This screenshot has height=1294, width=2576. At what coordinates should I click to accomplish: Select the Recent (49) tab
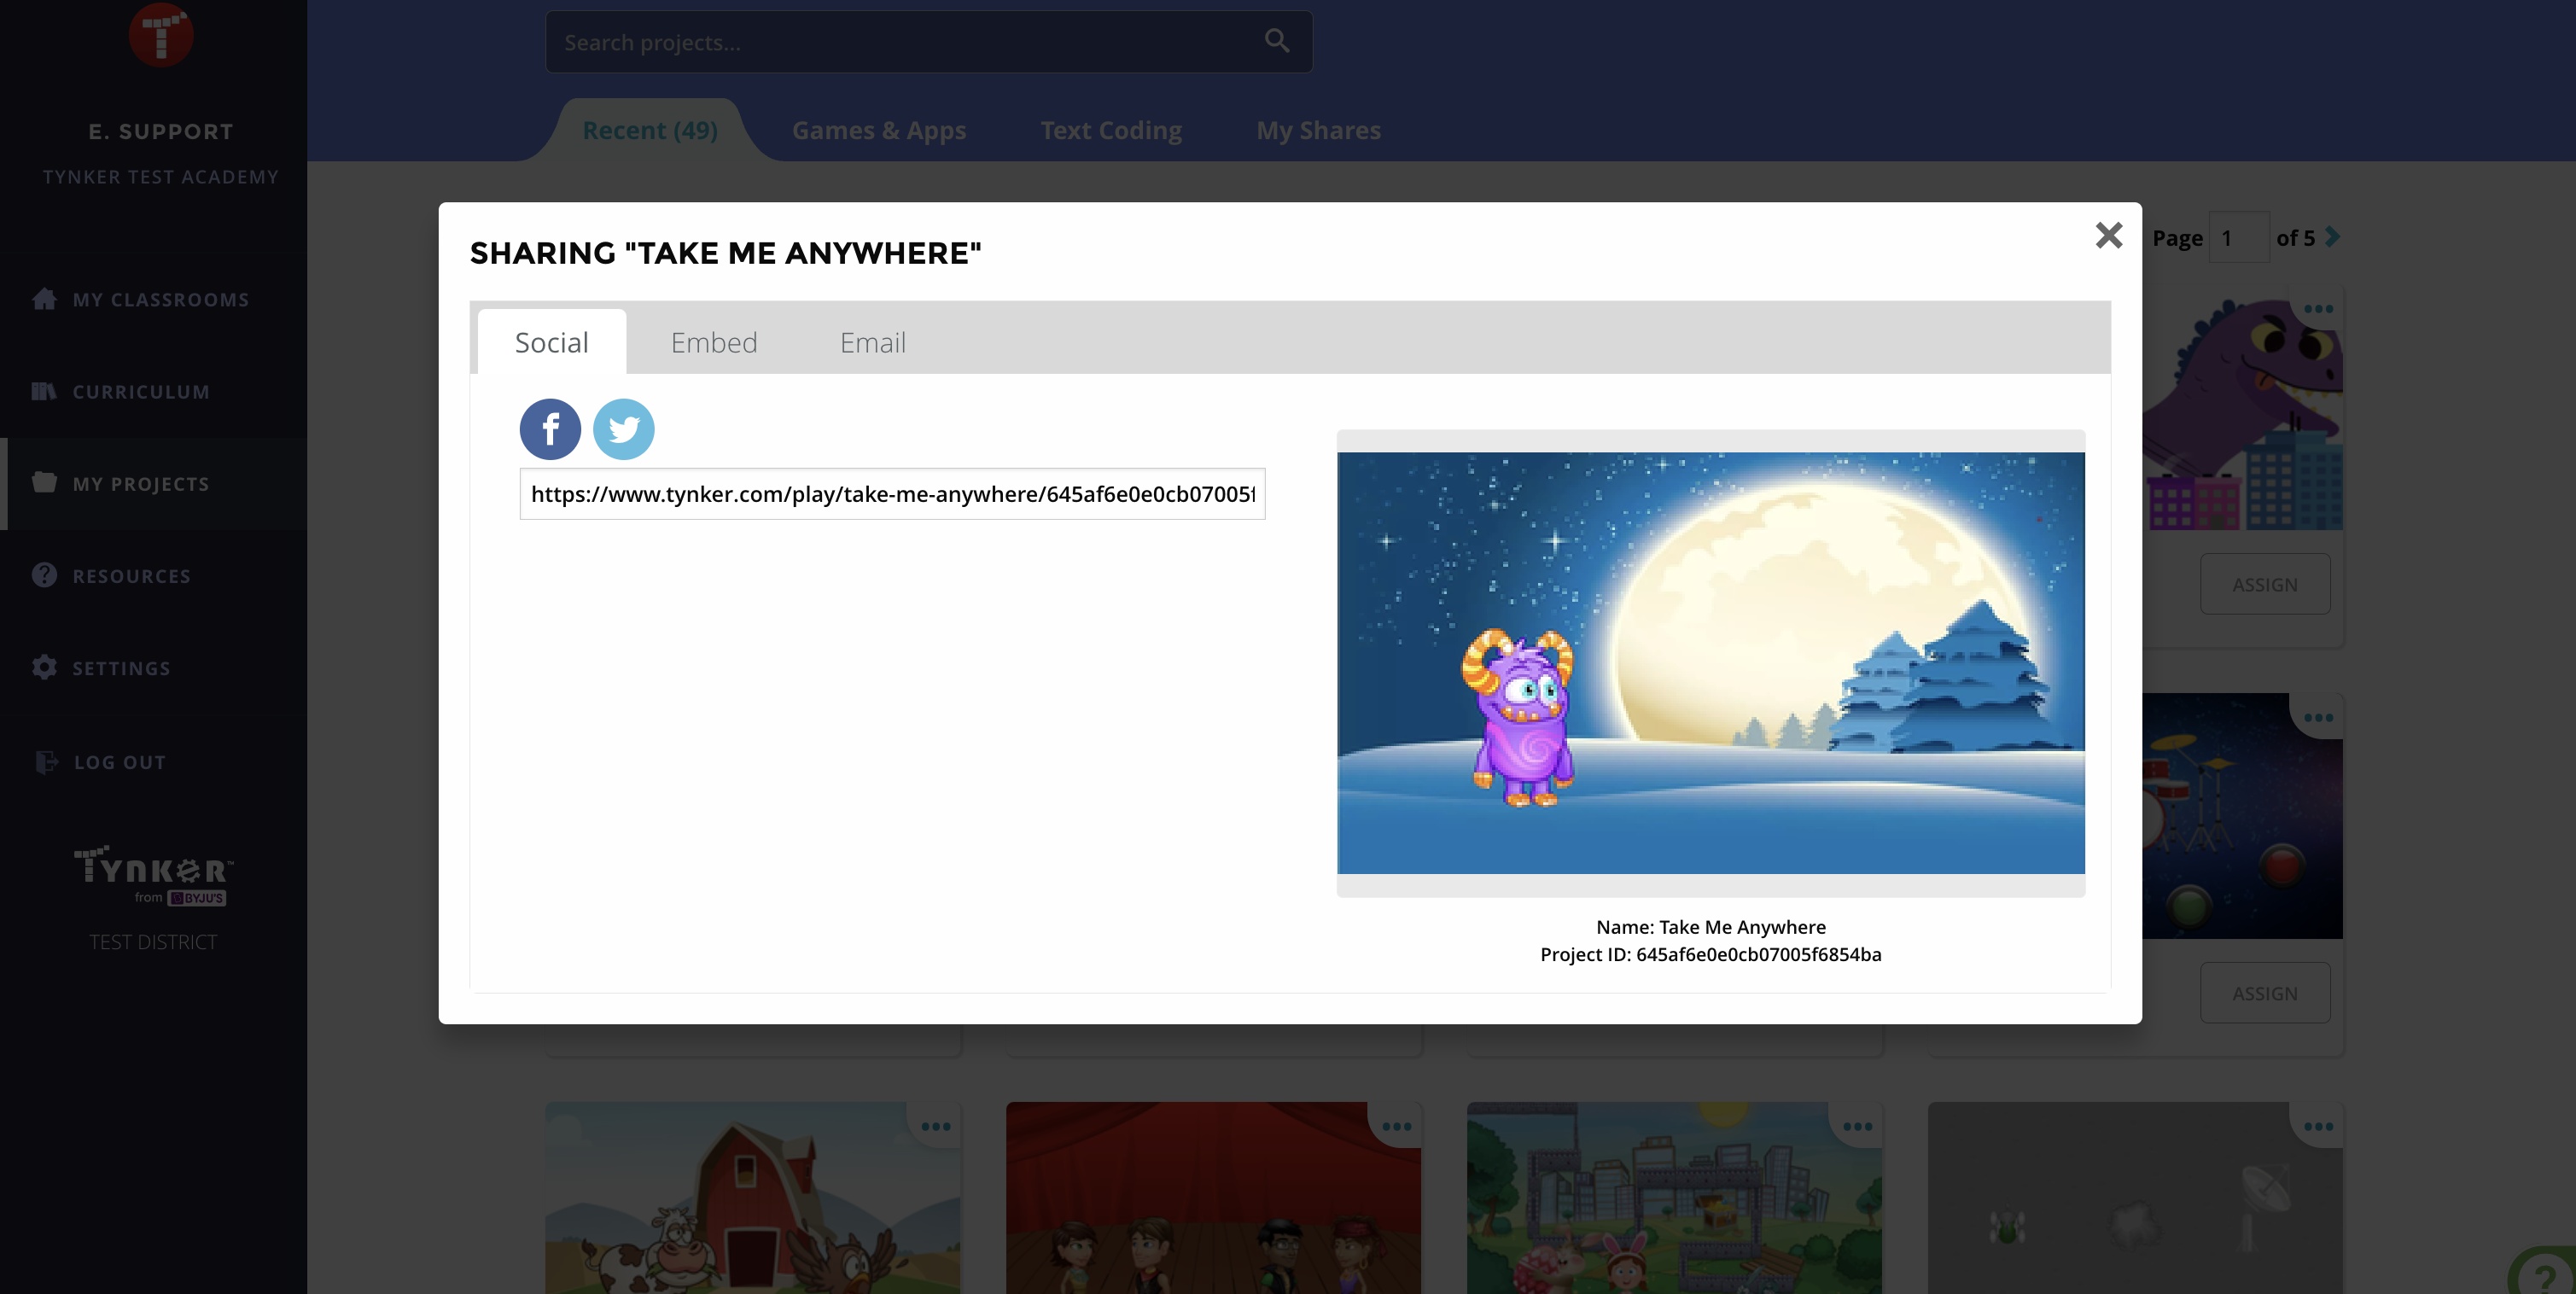pyautogui.click(x=650, y=130)
